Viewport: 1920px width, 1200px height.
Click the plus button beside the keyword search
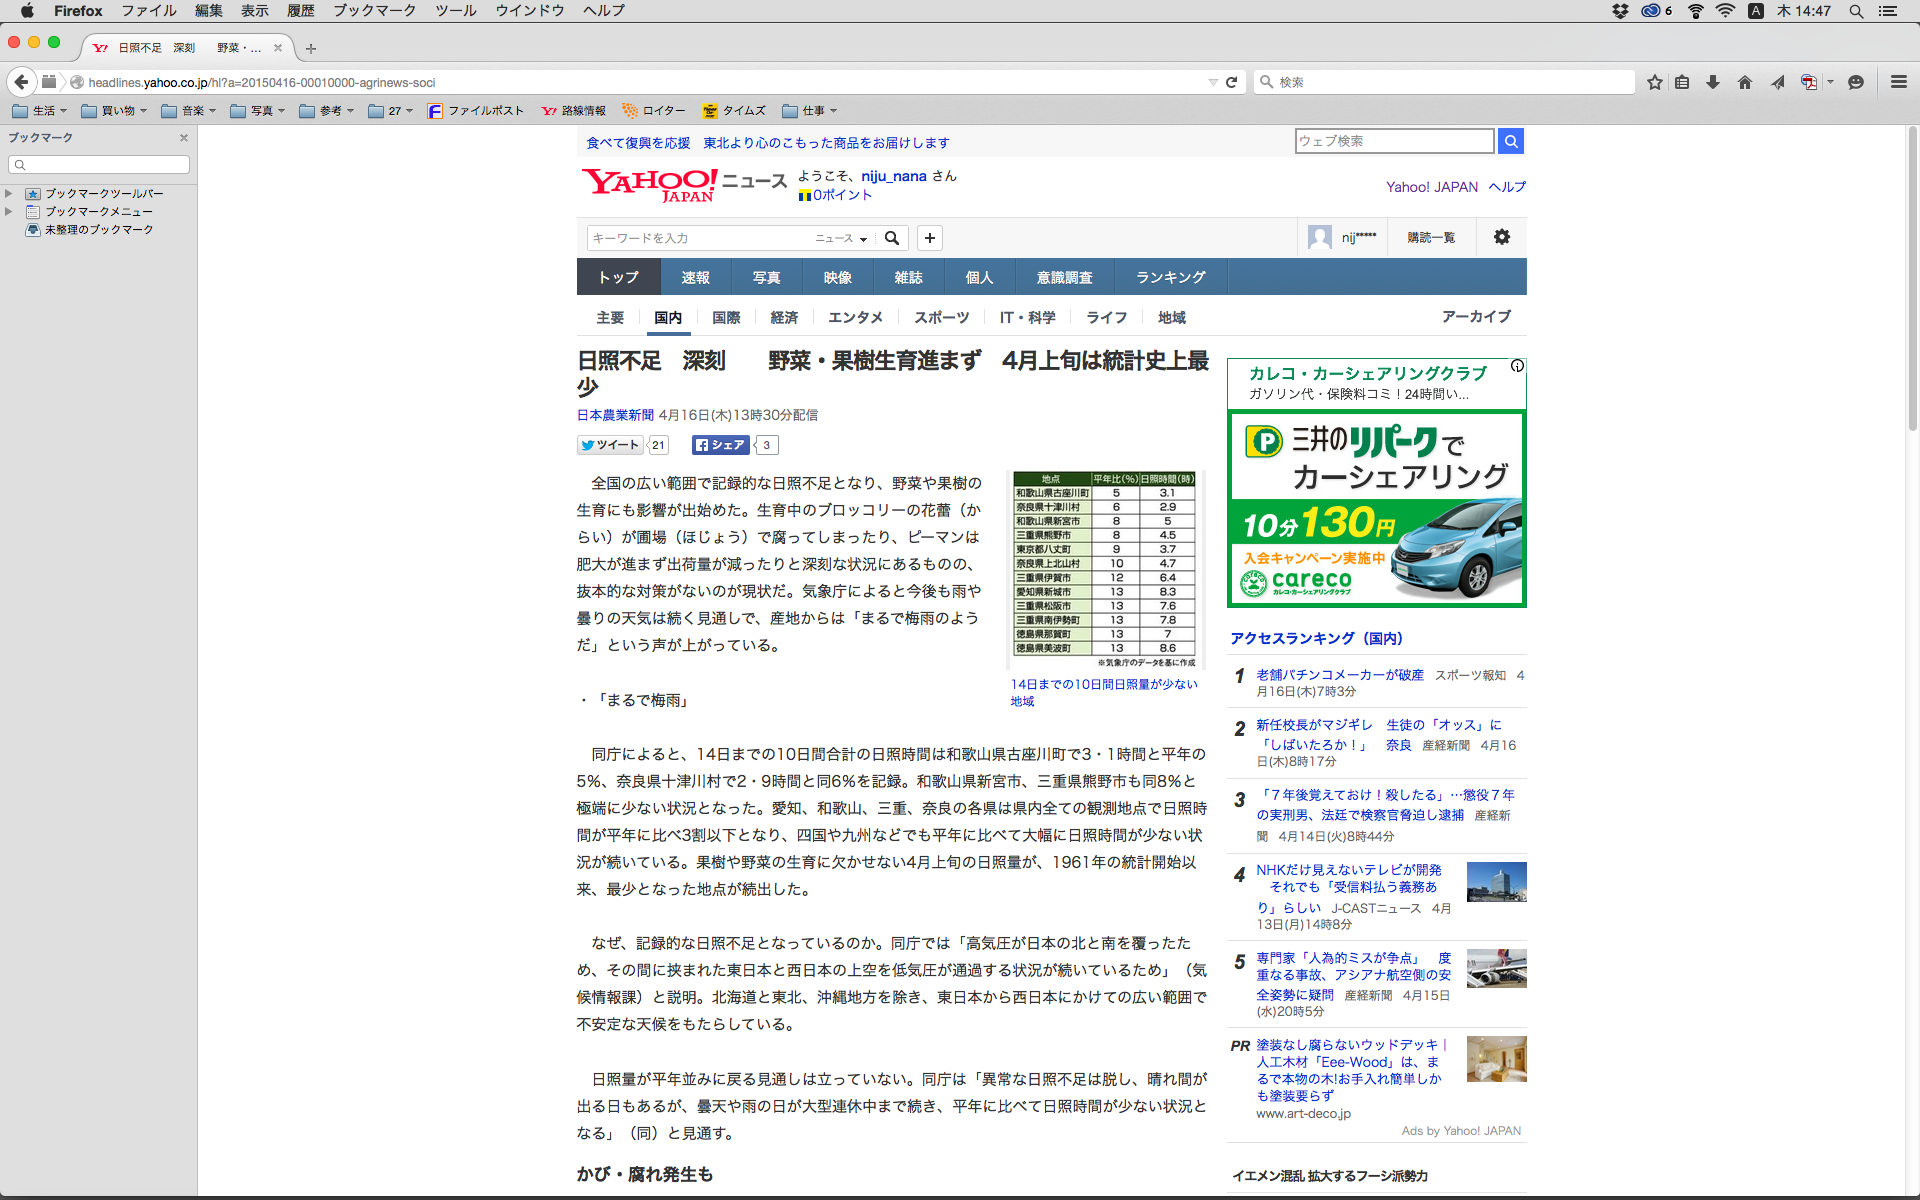930,238
